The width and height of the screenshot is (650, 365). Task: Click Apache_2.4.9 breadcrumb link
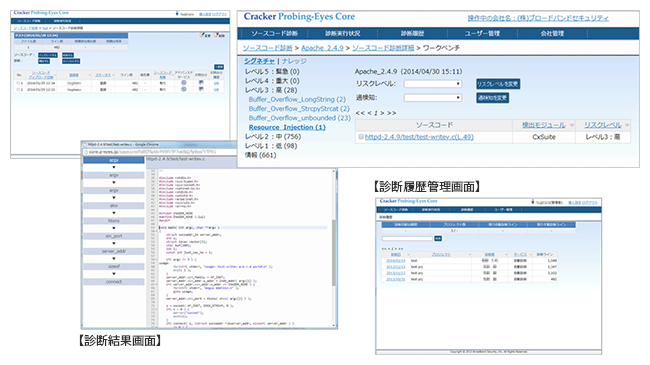tap(322, 48)
